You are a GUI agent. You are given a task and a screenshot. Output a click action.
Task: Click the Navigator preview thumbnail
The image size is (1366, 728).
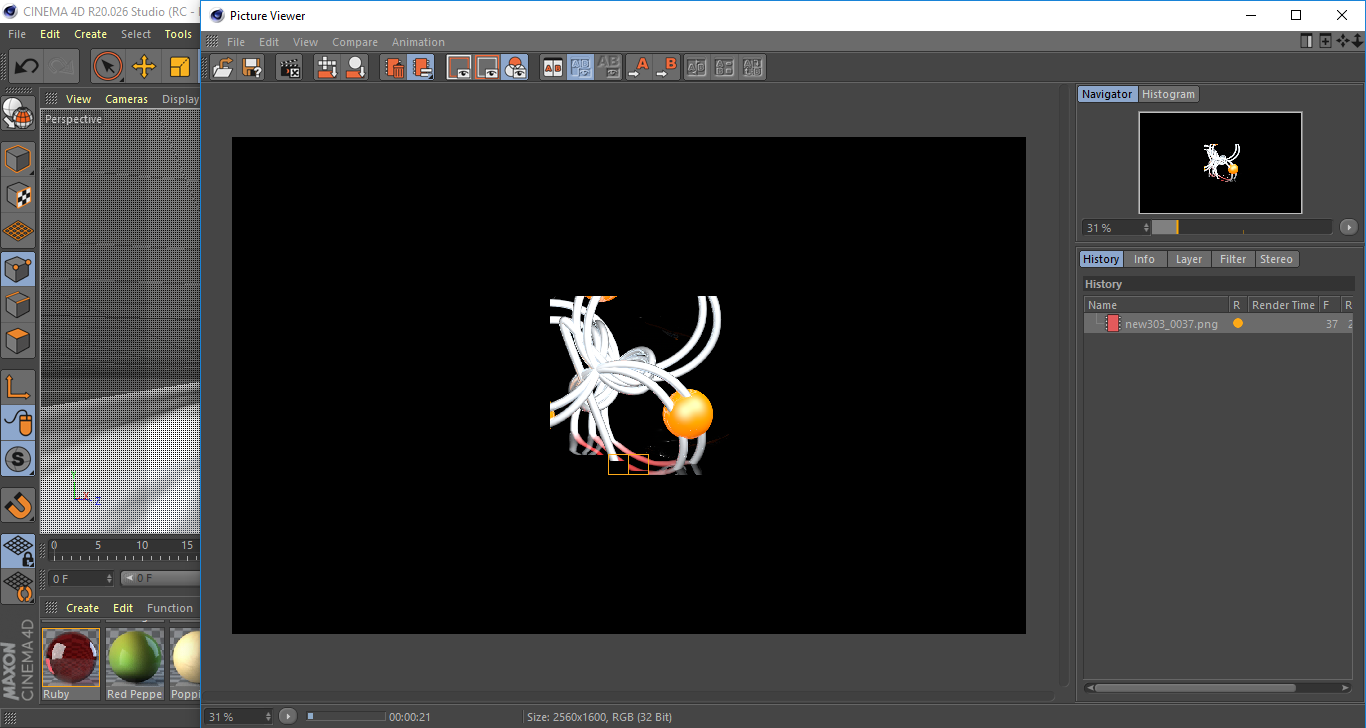click(x=1220, y=162)
